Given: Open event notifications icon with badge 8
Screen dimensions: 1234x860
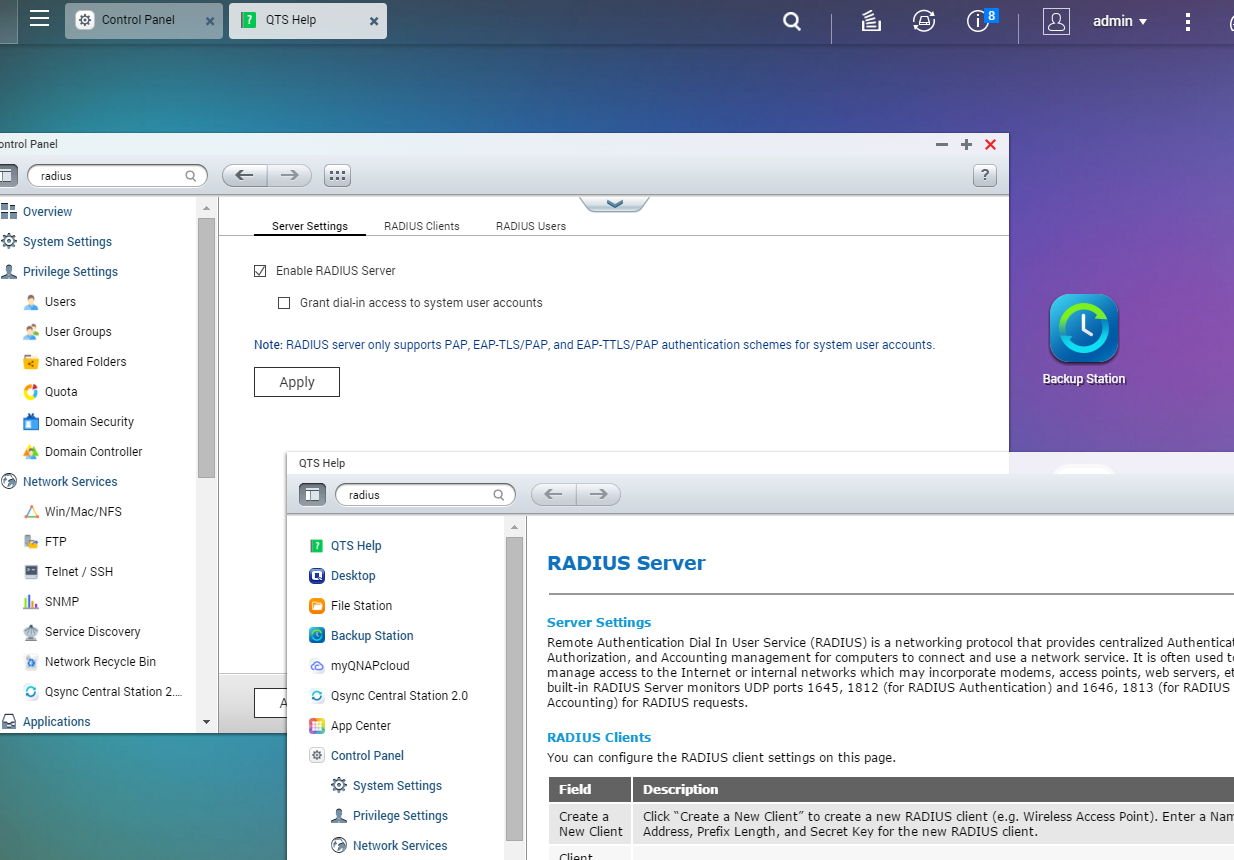Looking at the screenshot, I should coord(980,20).
